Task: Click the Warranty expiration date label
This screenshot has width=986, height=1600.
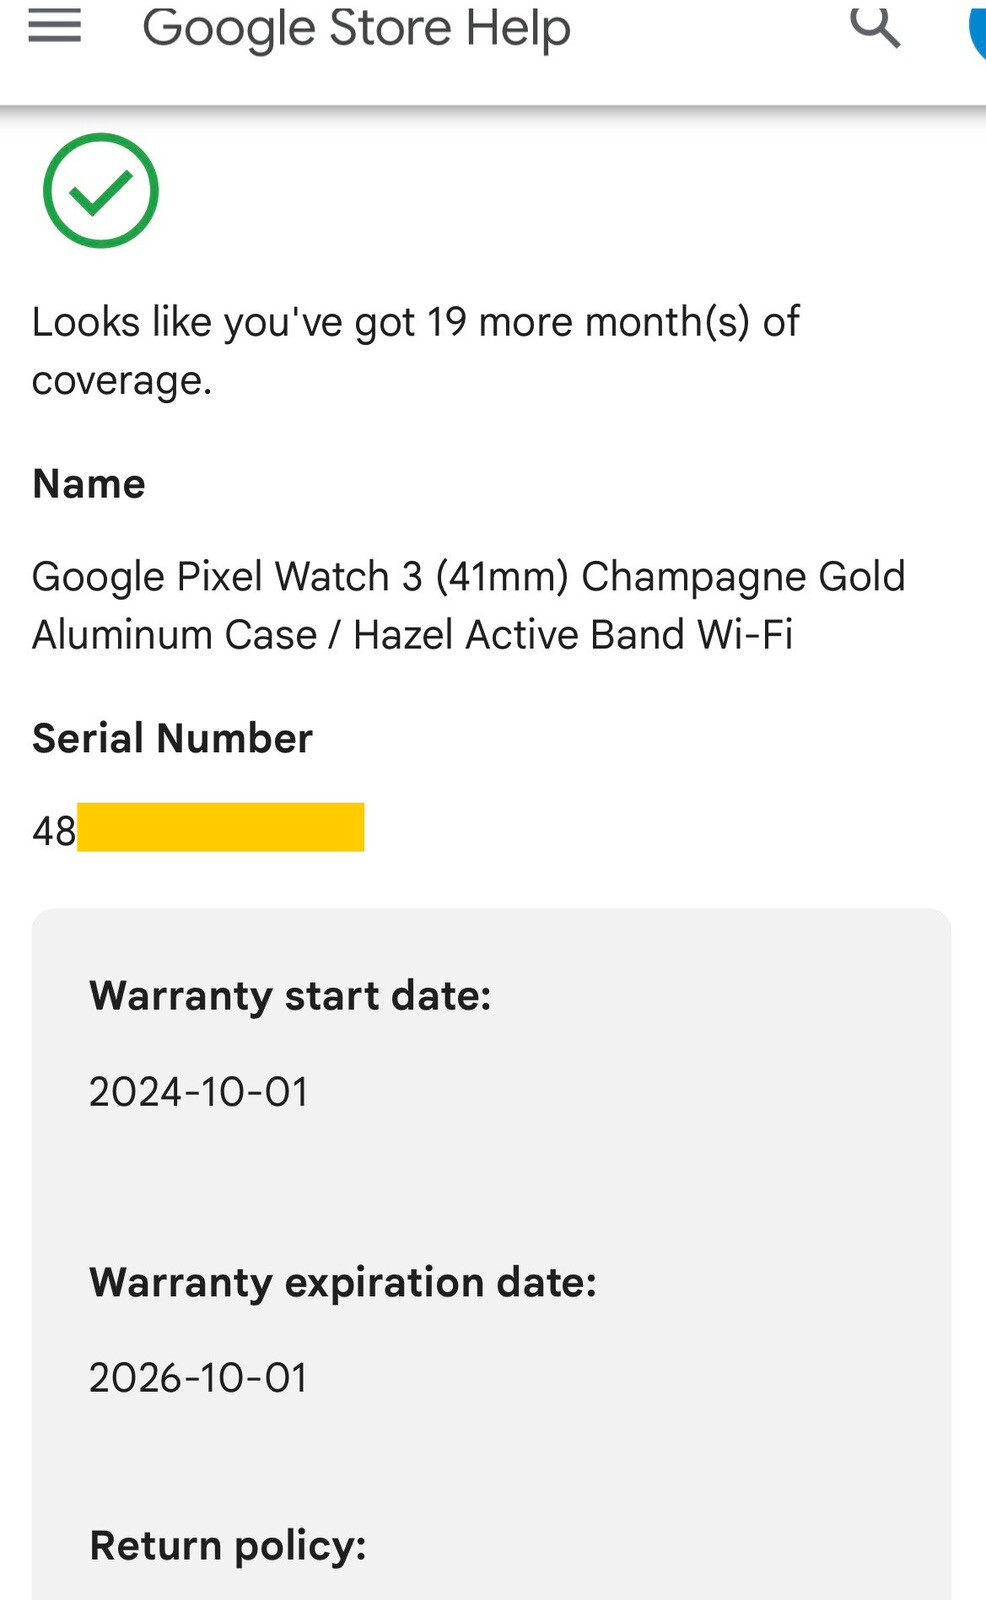Action: click(343, 1282)
